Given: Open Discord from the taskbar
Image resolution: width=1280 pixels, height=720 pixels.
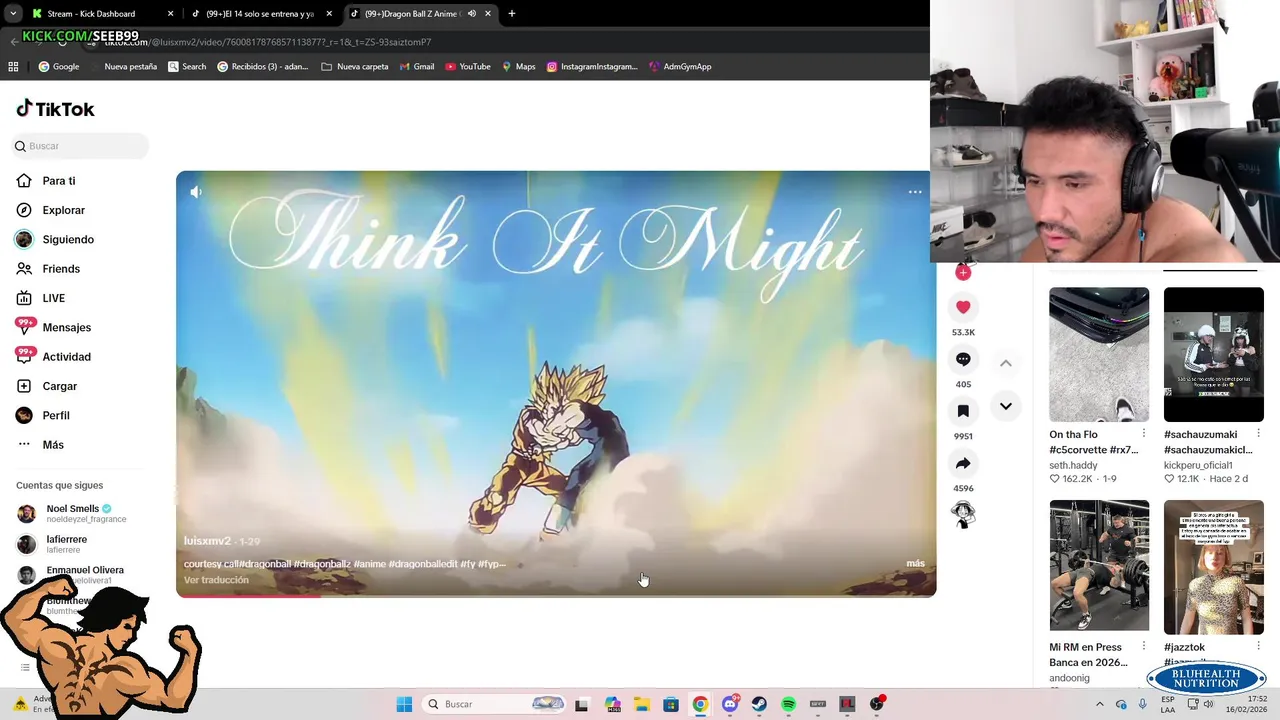Looking at the screenshot, I should tap(730, 704).
